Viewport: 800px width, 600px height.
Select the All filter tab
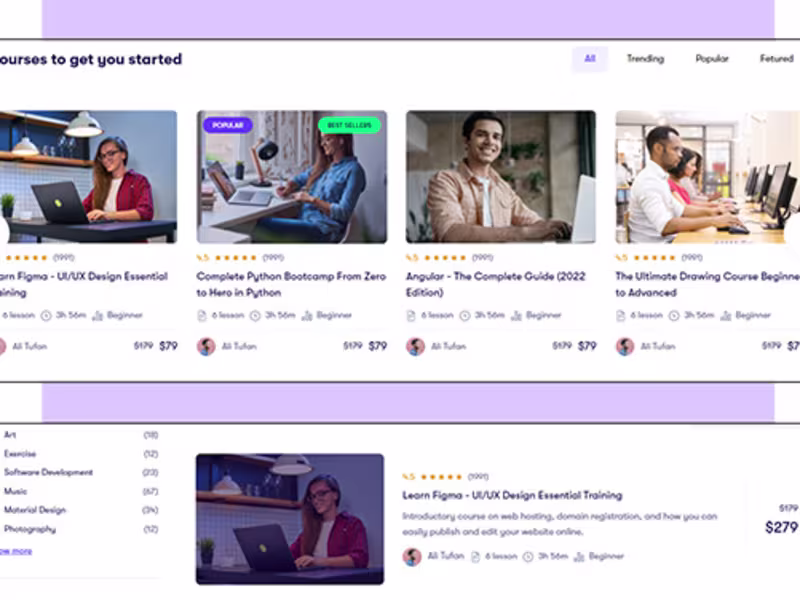pos(589,59)
